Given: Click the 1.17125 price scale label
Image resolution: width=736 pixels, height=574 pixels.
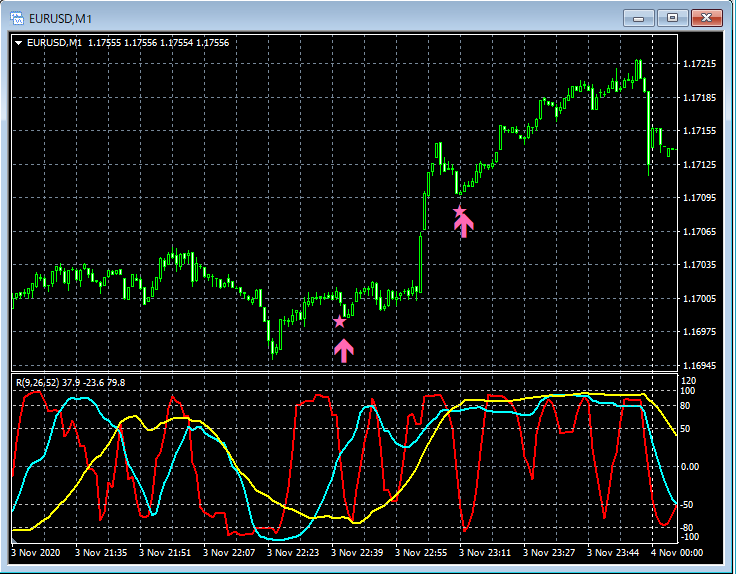Looking at the screenshot, I should (699, 165).
